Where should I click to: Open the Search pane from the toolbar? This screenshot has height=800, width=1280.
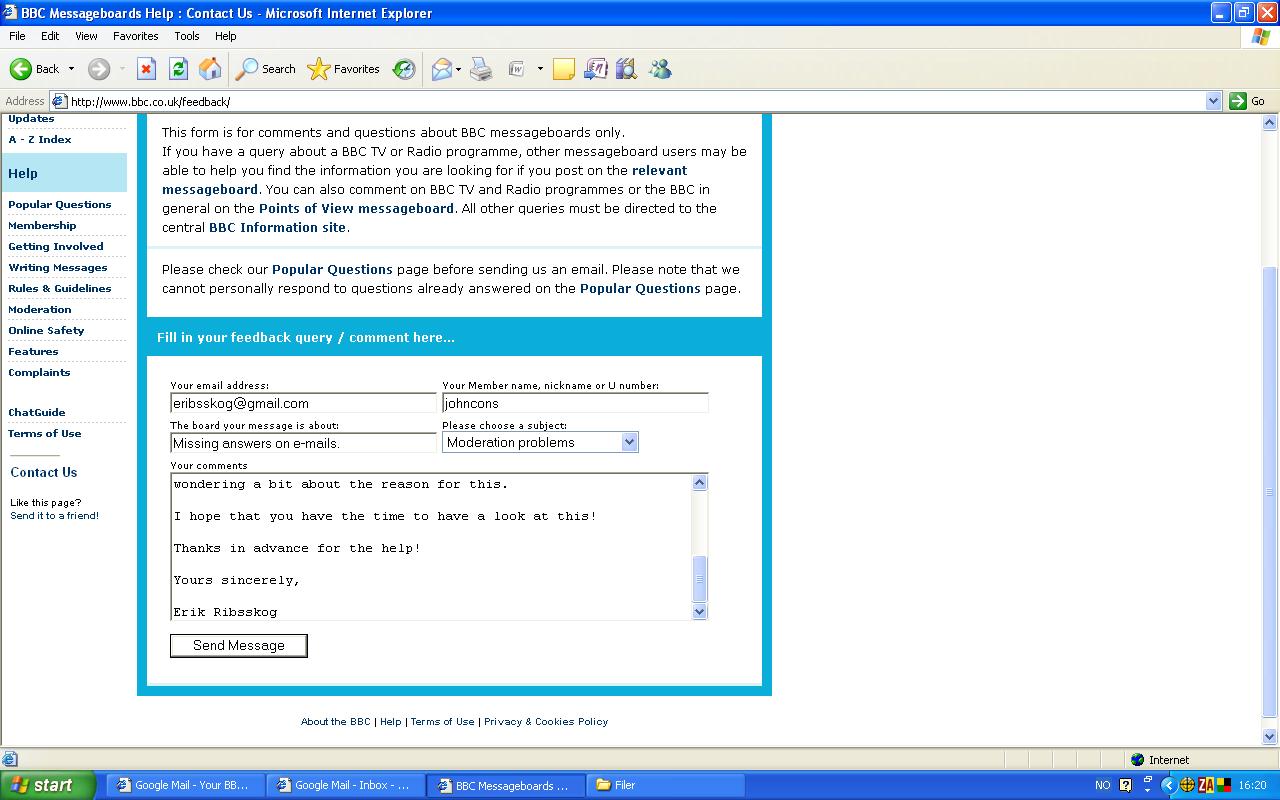coord(266,69)
